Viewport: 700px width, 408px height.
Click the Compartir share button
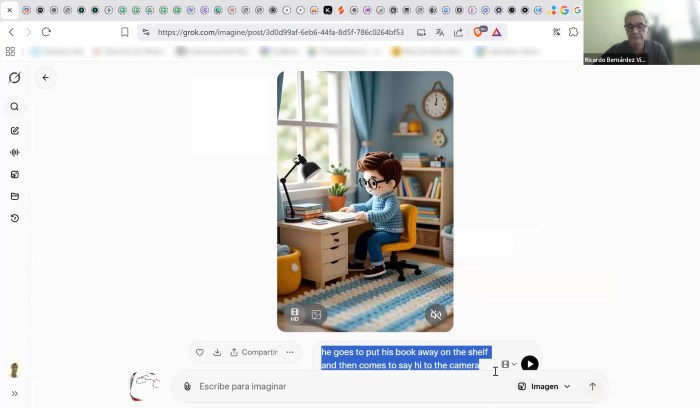253,352
